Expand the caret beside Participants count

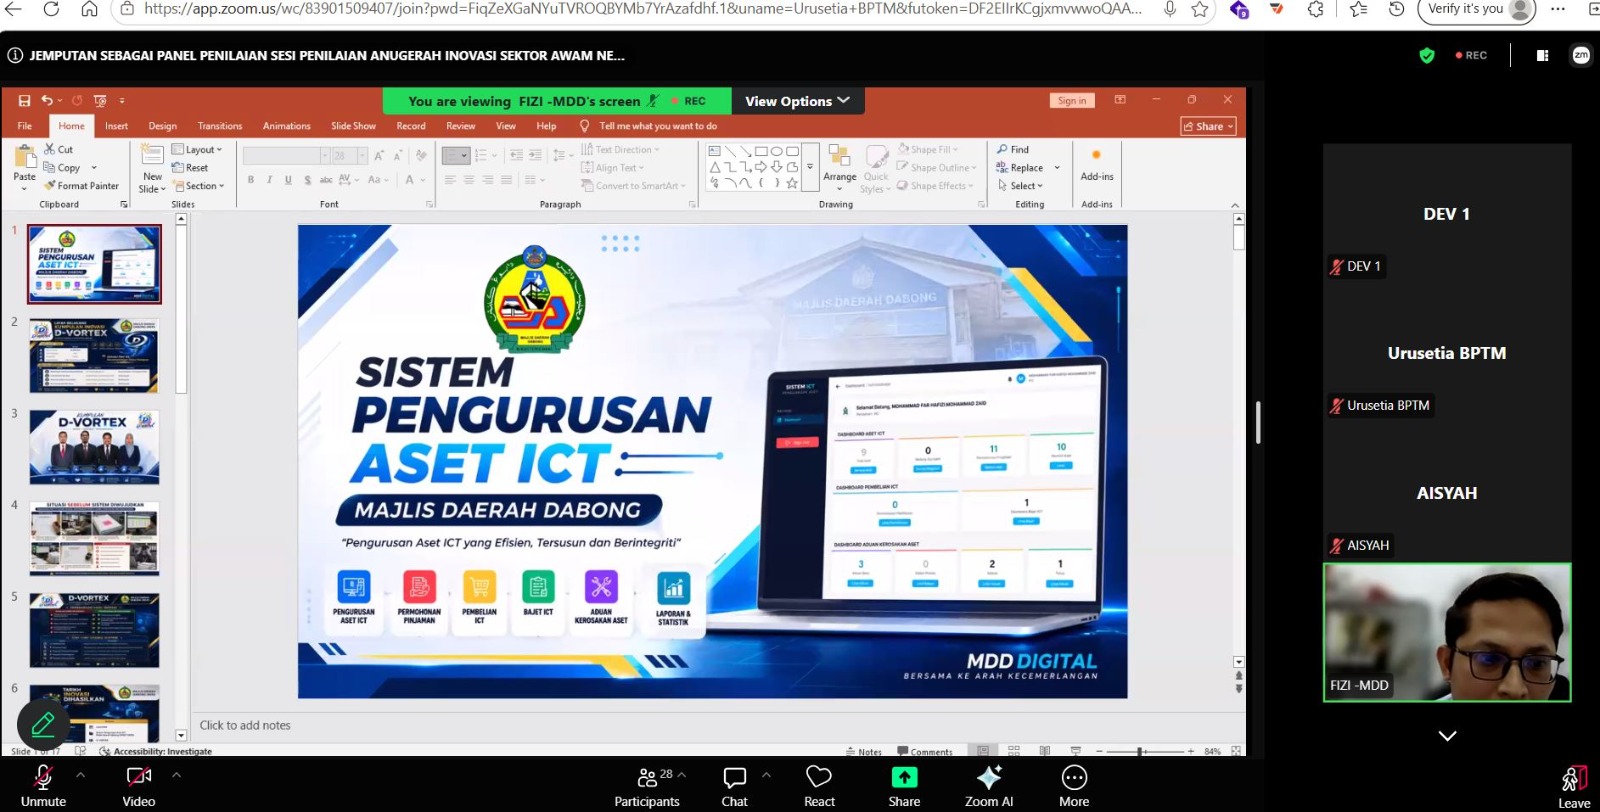click(x=682, y=775)
